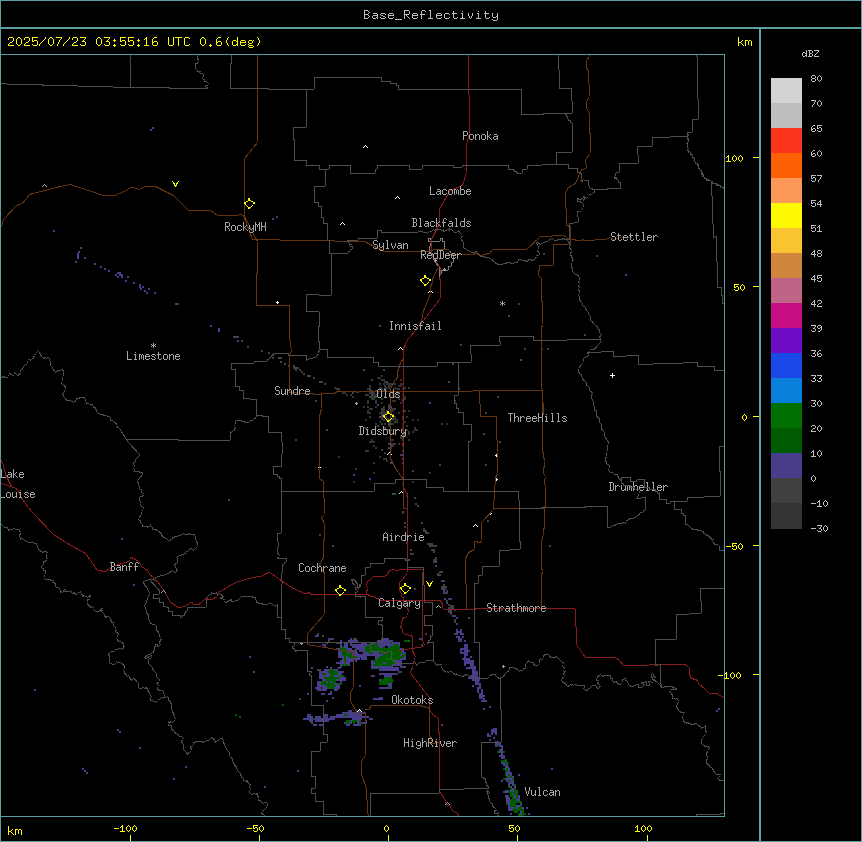The width and height of the screenshot is (862, 842).
Task: Click the Strathmore town label
Action: click(516, 608)
